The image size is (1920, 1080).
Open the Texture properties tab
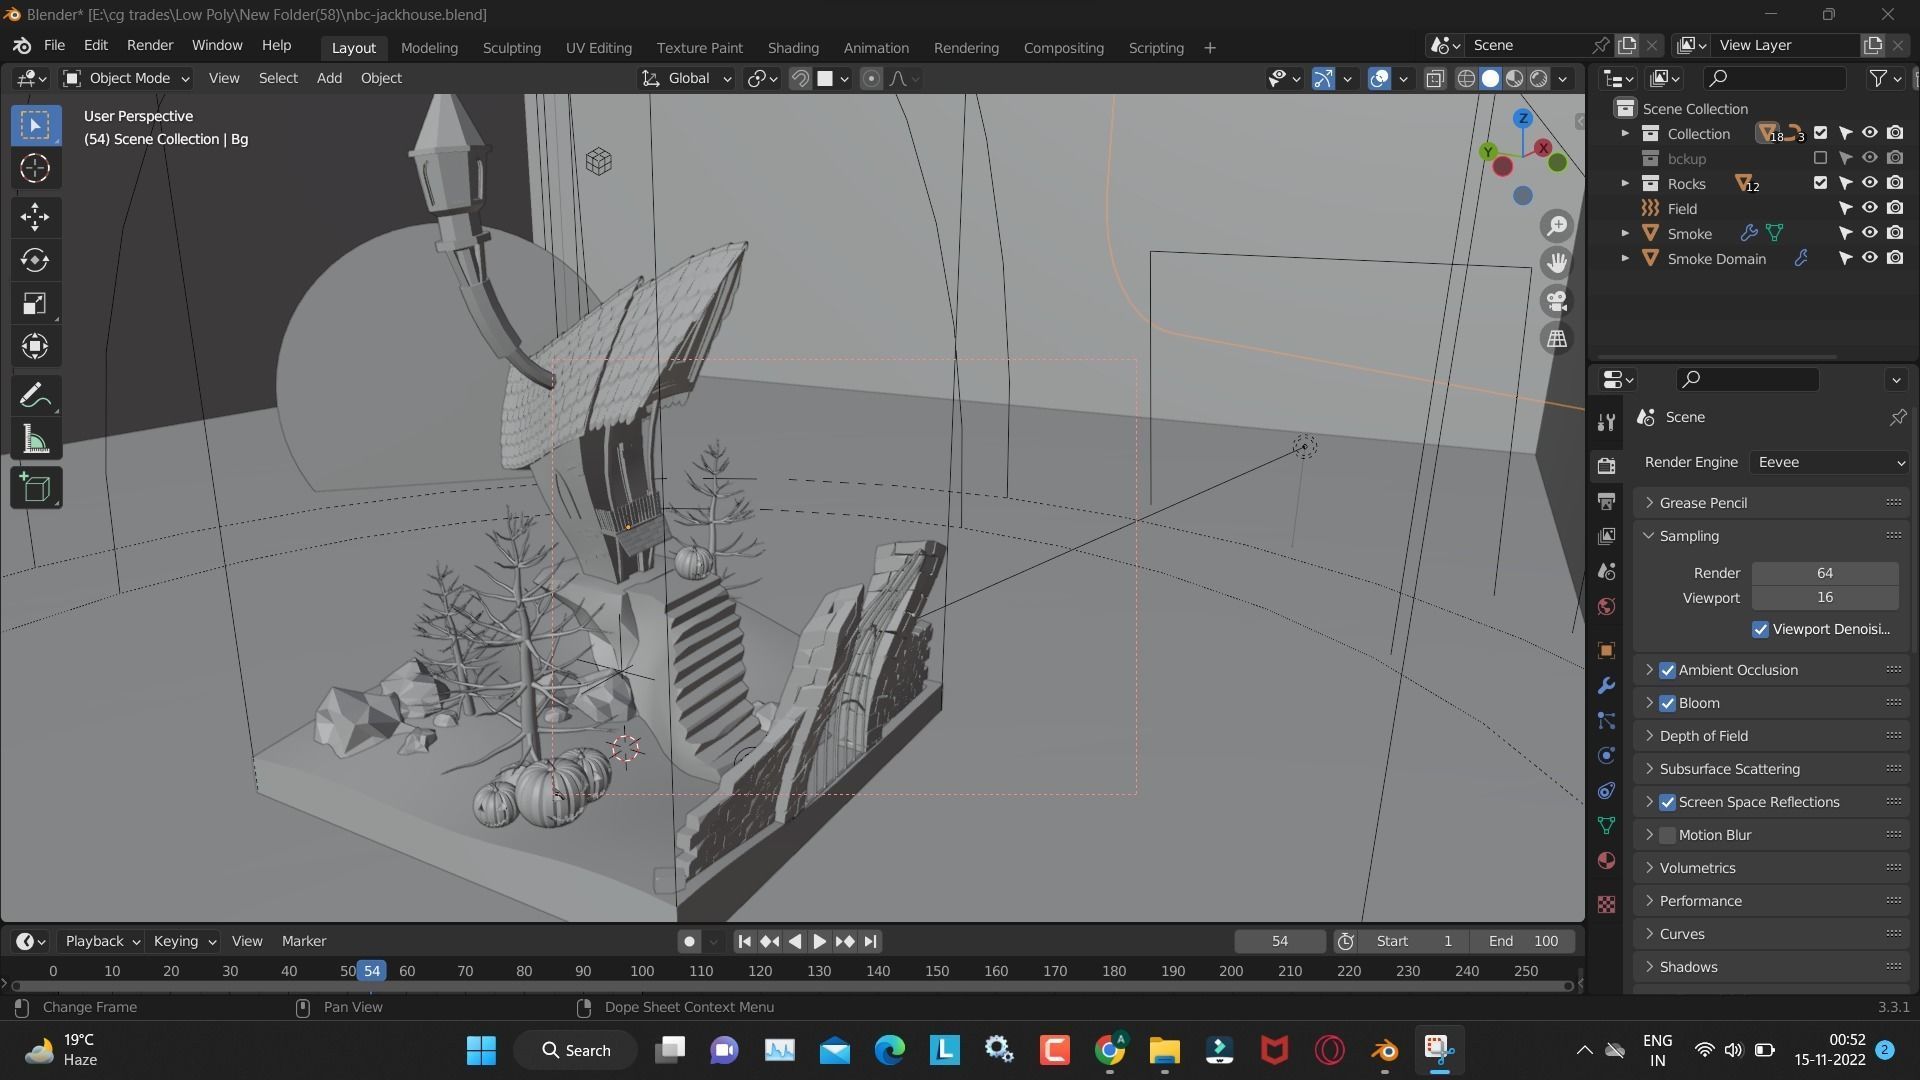coord(1606,905)
